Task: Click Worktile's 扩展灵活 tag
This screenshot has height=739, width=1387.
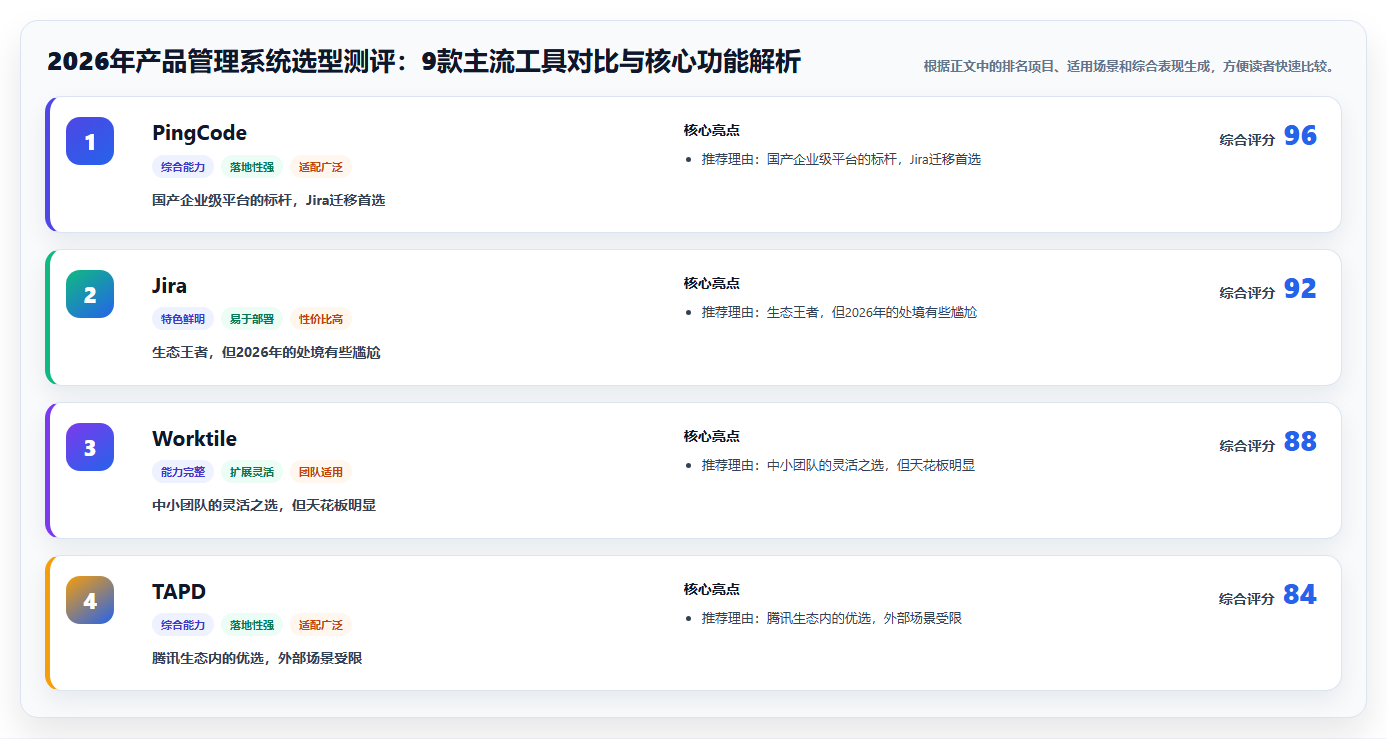Action: tap(252, 472)
